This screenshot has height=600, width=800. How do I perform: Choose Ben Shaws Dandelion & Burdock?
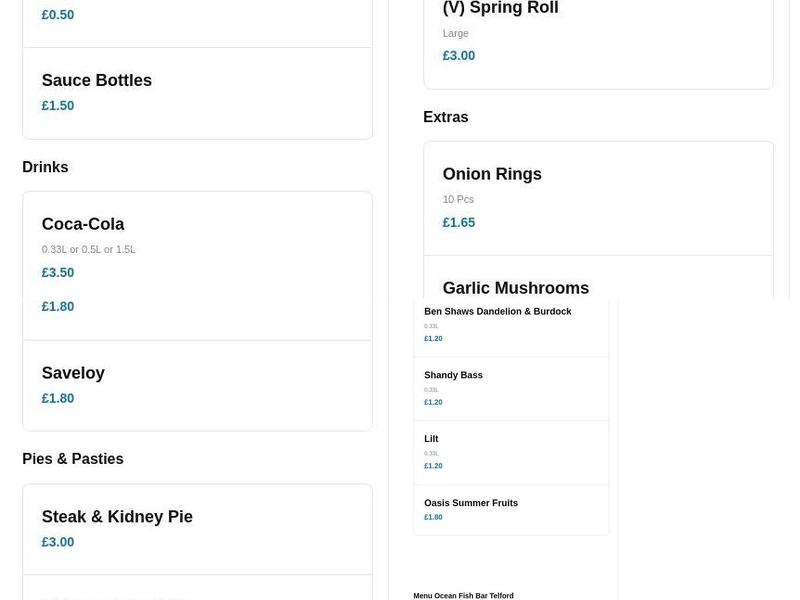(497, 312)
